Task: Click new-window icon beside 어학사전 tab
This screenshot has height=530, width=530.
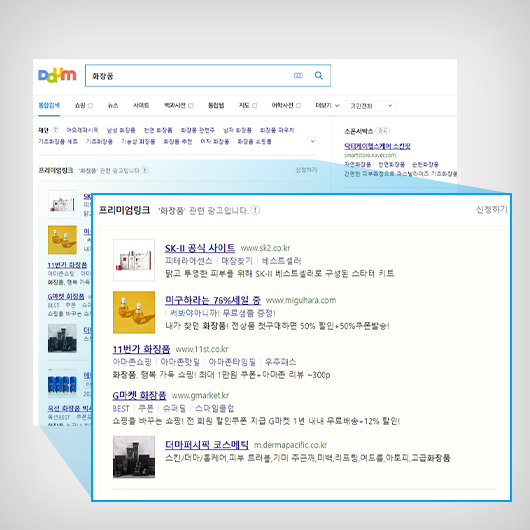Action: click(298, 106)
